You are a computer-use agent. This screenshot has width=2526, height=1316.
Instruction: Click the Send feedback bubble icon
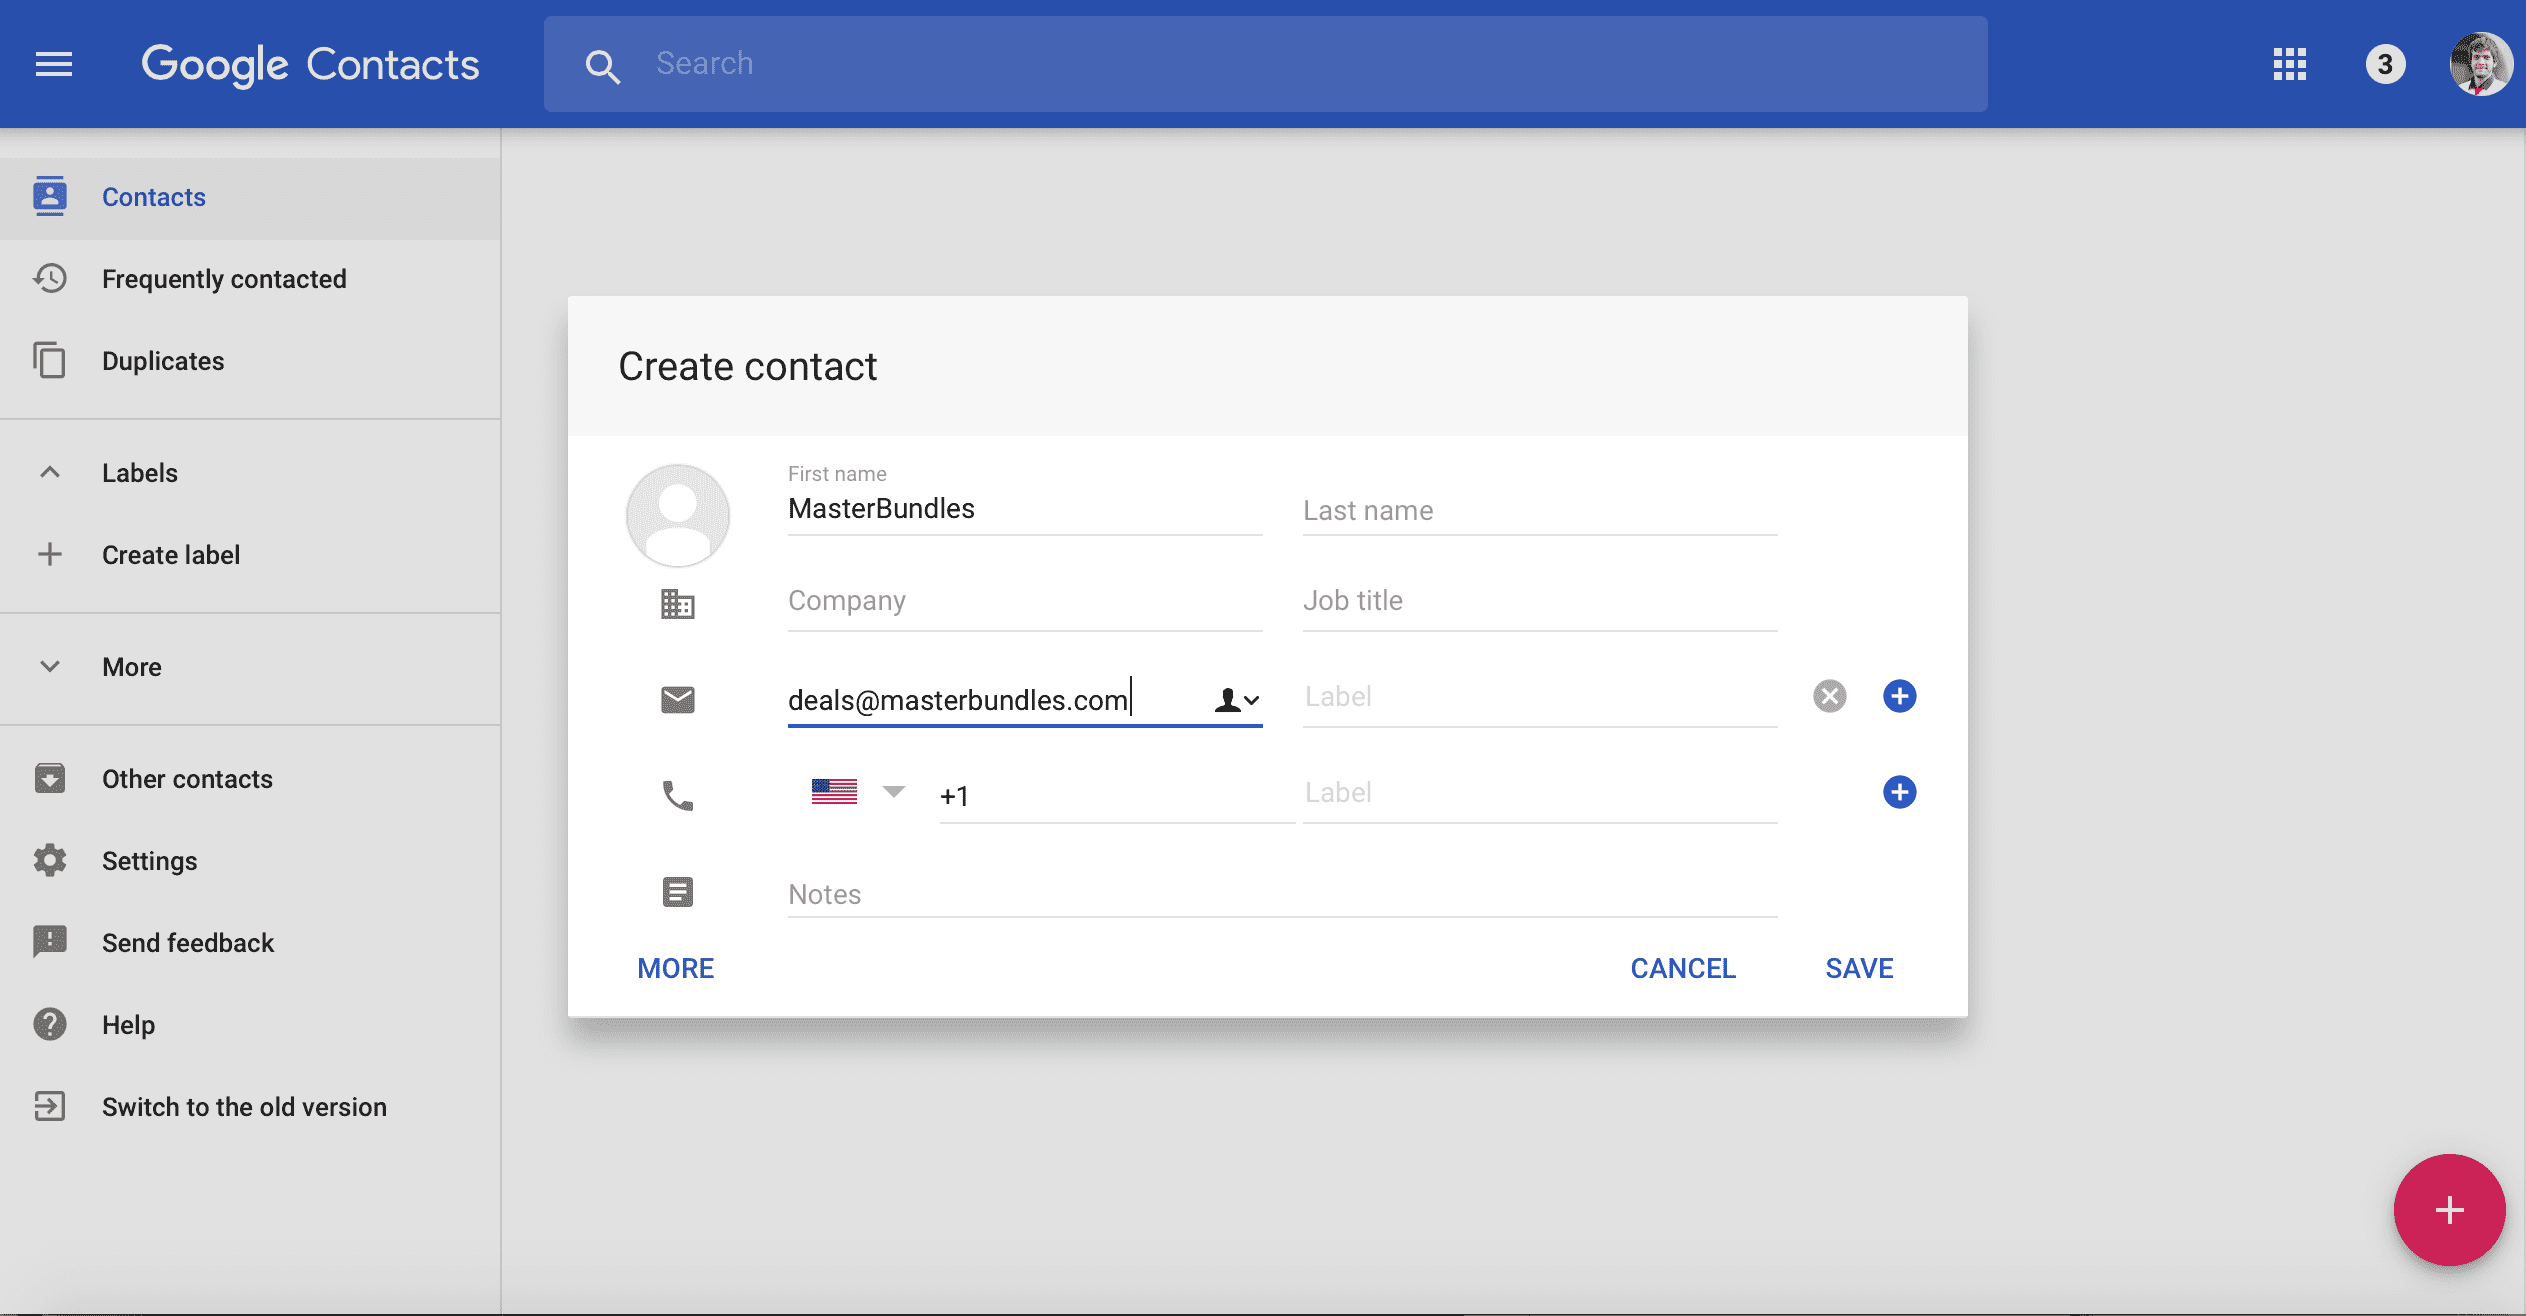pyautogui.click(x=50, y=942)
